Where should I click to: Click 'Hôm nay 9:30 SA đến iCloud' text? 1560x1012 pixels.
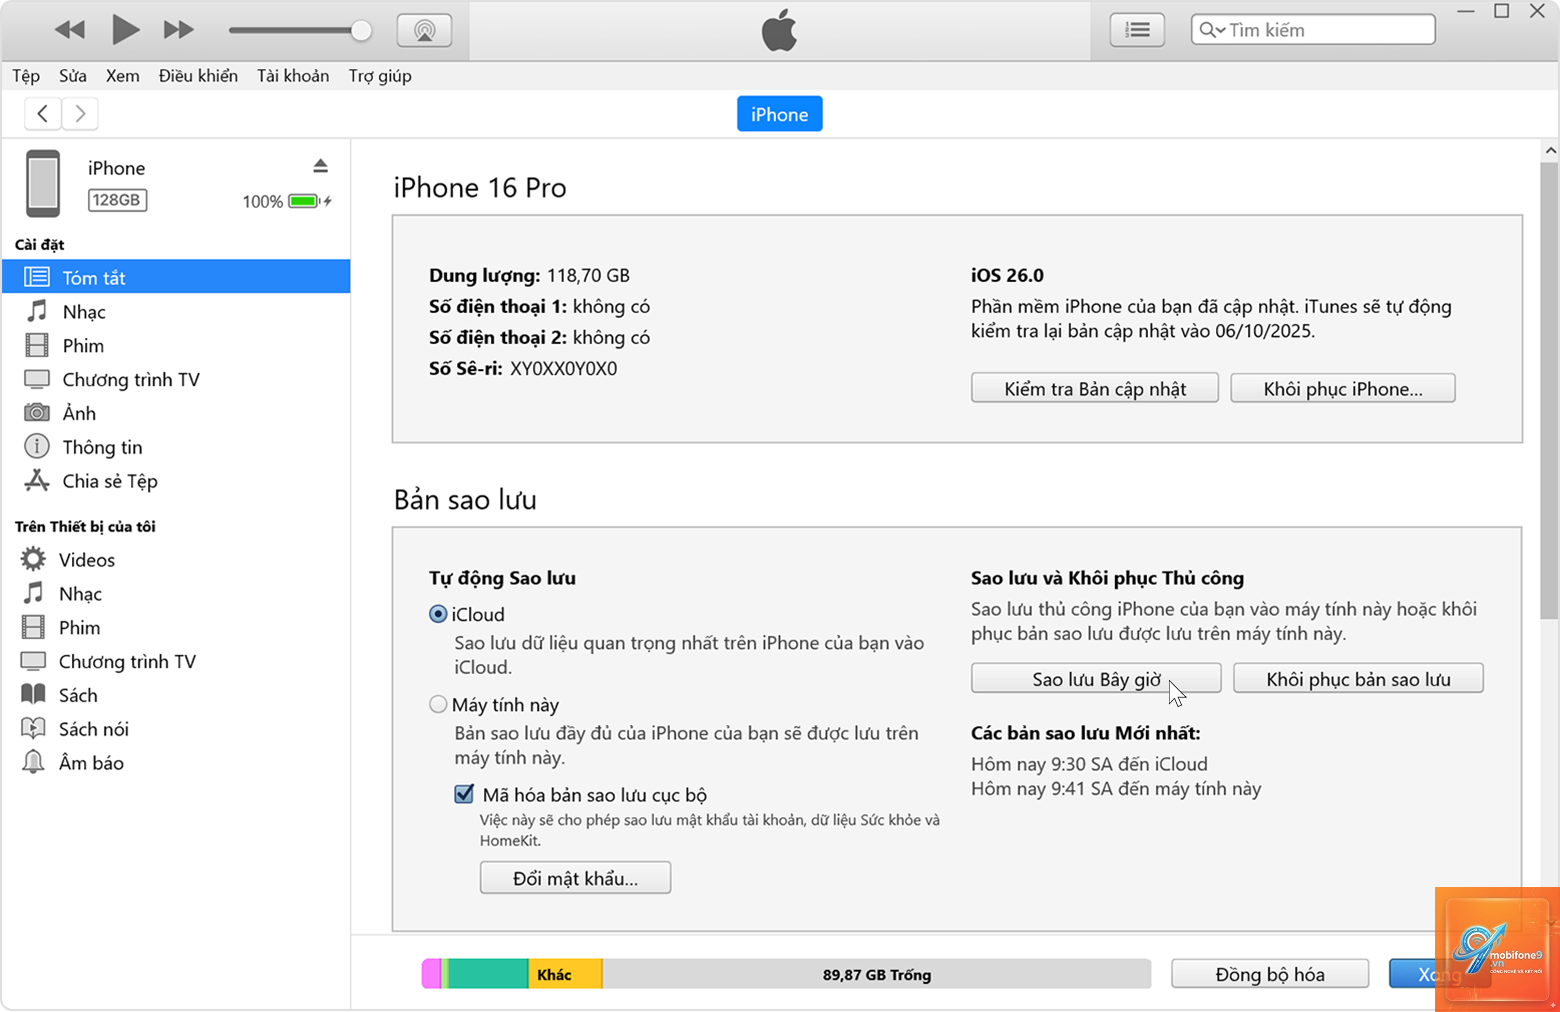(1089, 764)
